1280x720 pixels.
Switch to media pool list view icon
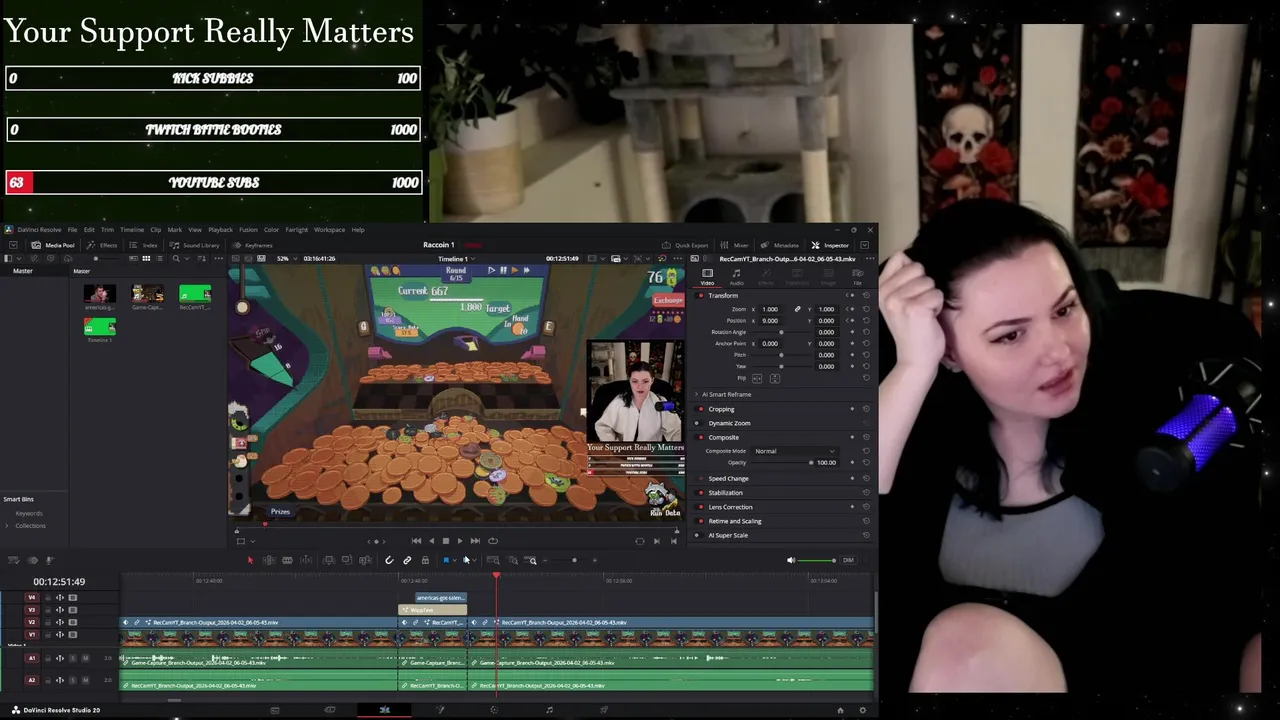(158, 259)
